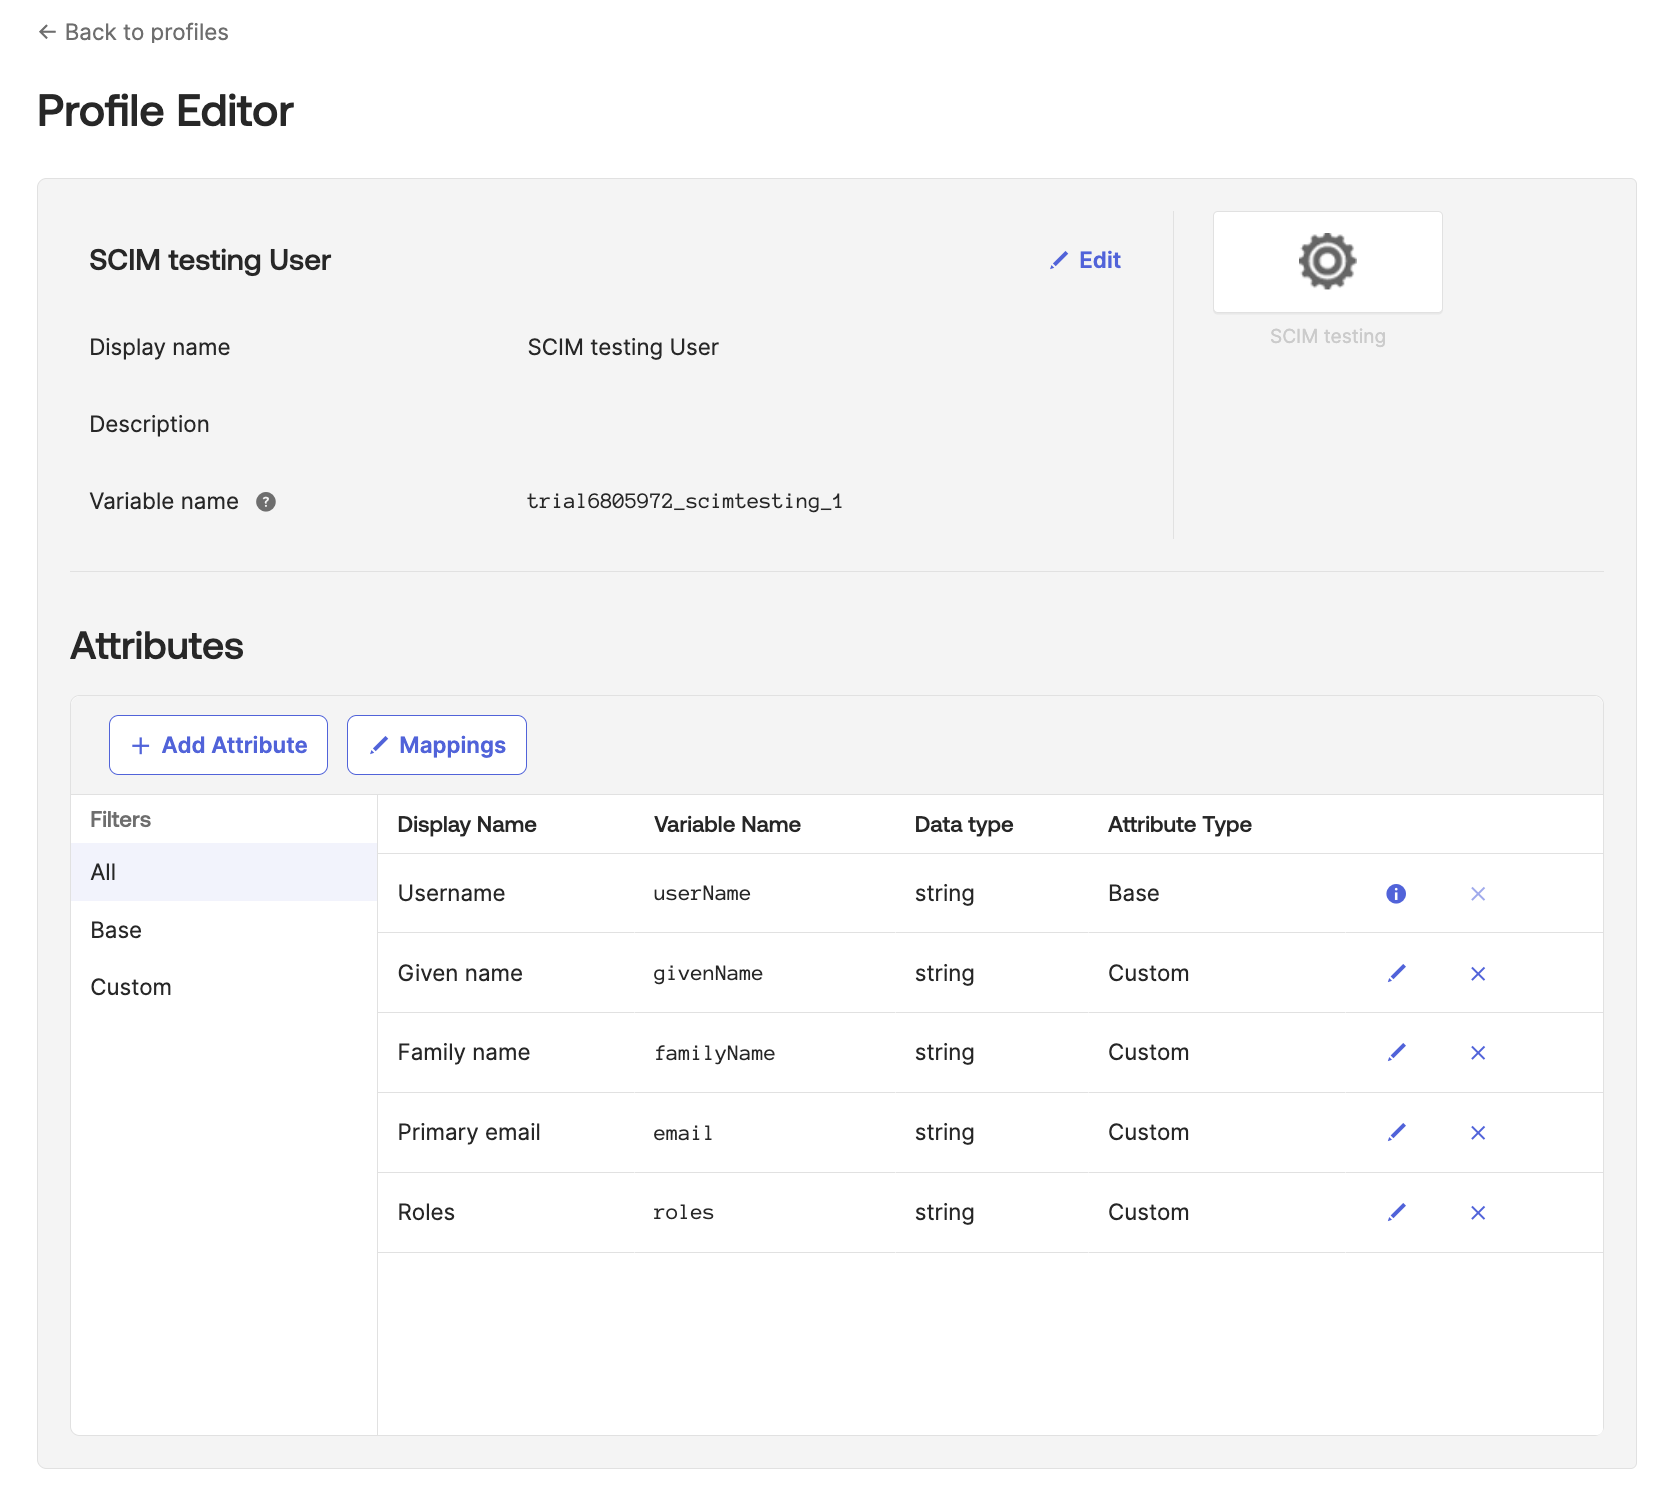Screen dimensions: 1664x1500
Task: Edit the SCIM testing User profile details
Action: [1086, 260]
